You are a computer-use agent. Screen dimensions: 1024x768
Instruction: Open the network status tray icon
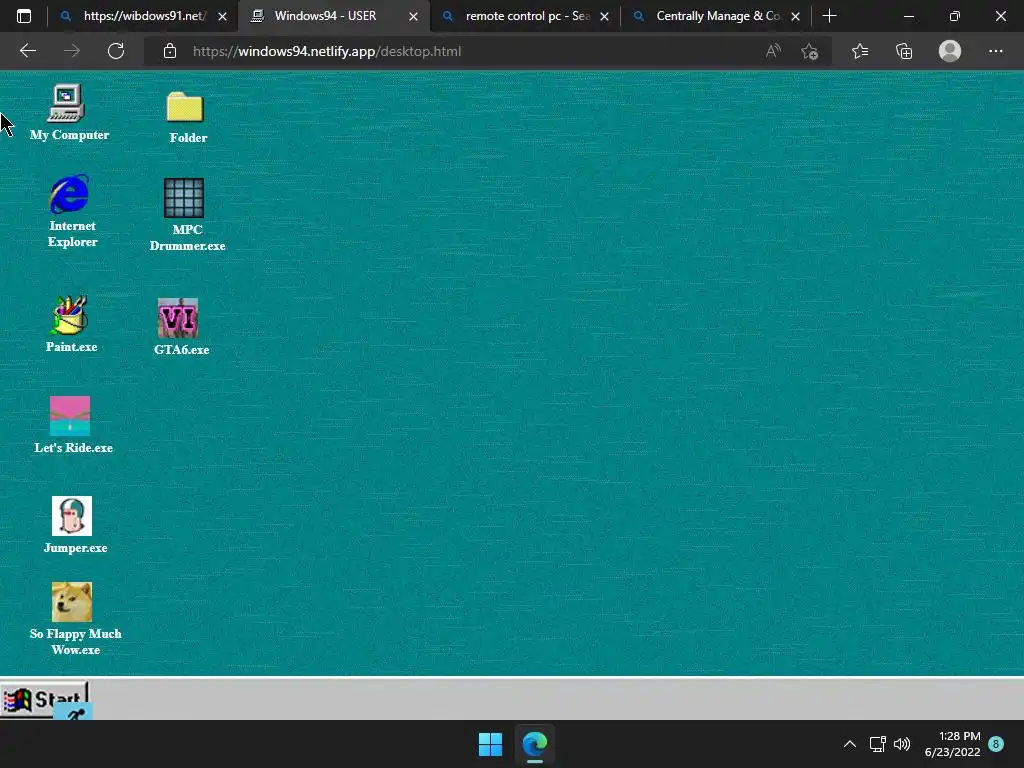(877, 744)
